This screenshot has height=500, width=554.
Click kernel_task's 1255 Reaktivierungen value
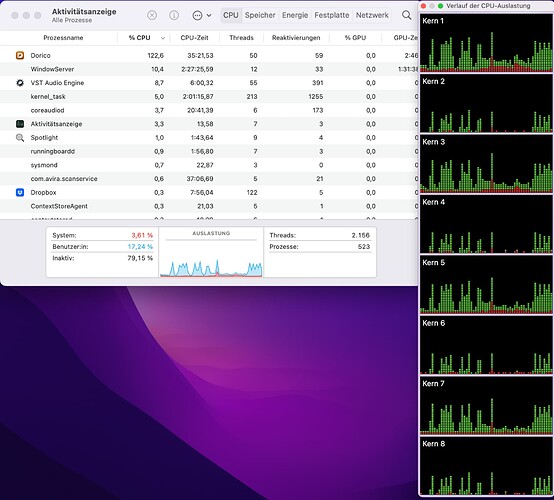316,96
